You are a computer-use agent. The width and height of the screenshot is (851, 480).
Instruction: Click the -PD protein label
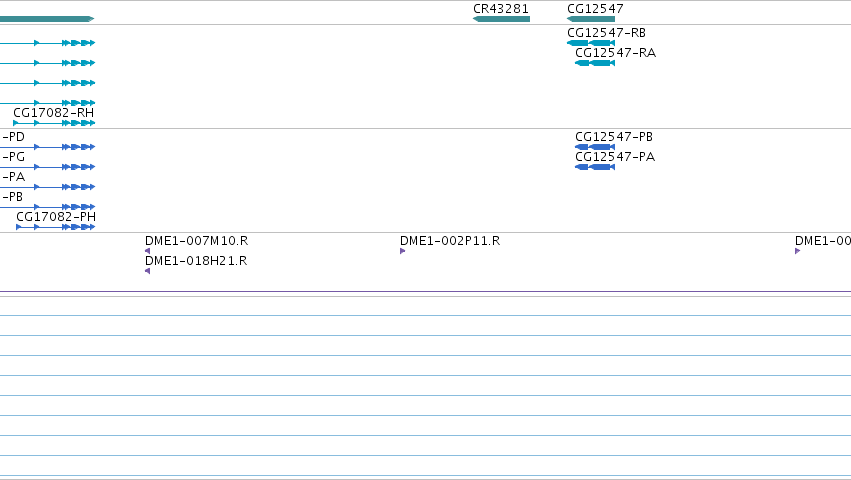(x=14, y=137)
